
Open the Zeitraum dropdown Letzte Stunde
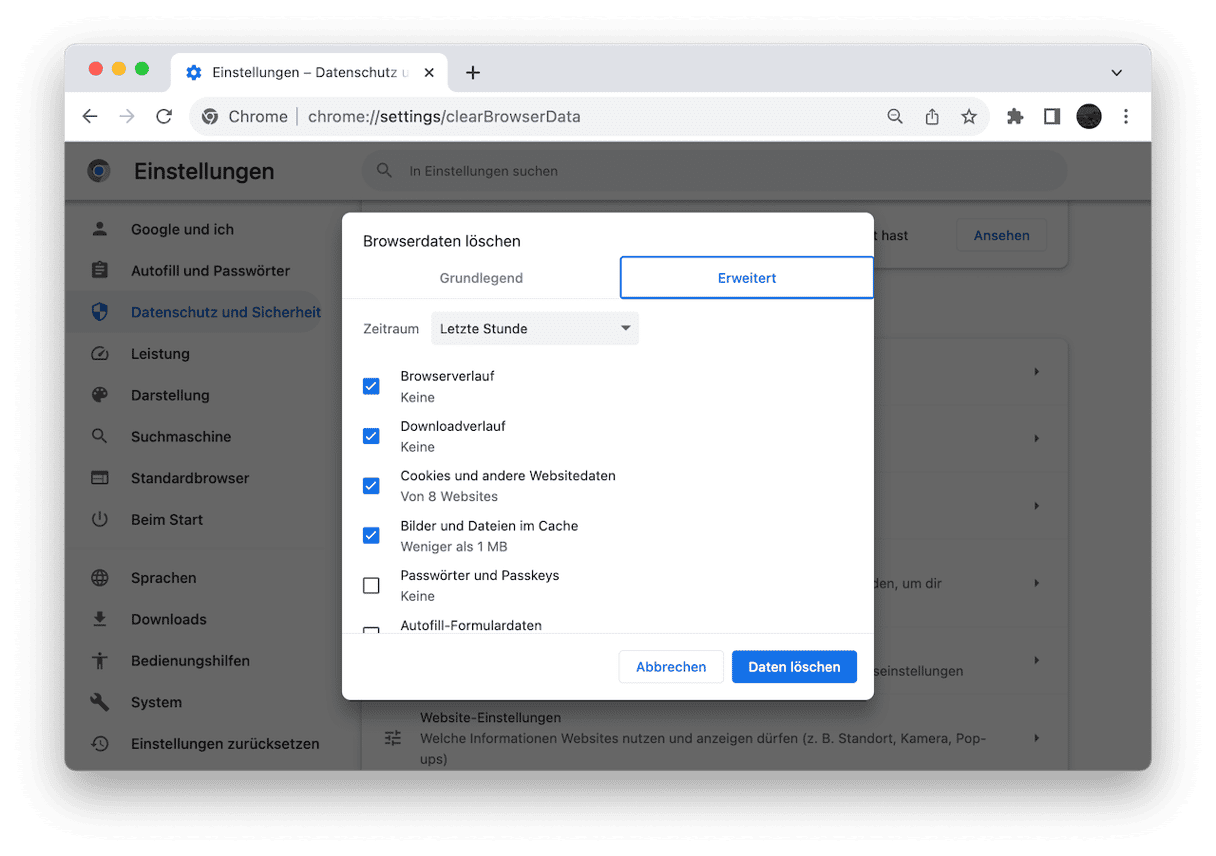tap(534, 329)
